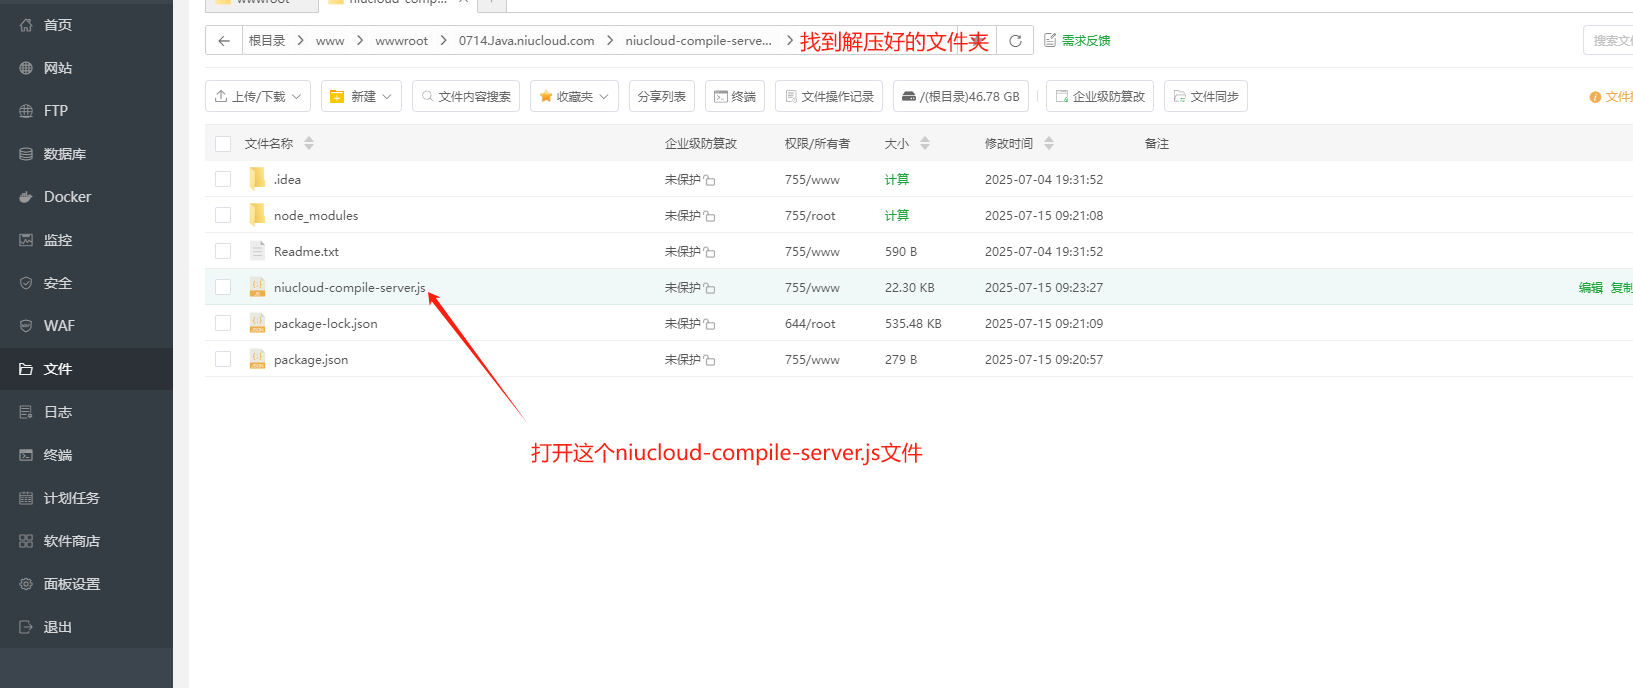Click the back arrow in path bar
1633x688 pixels.
[x=224, y=41]
